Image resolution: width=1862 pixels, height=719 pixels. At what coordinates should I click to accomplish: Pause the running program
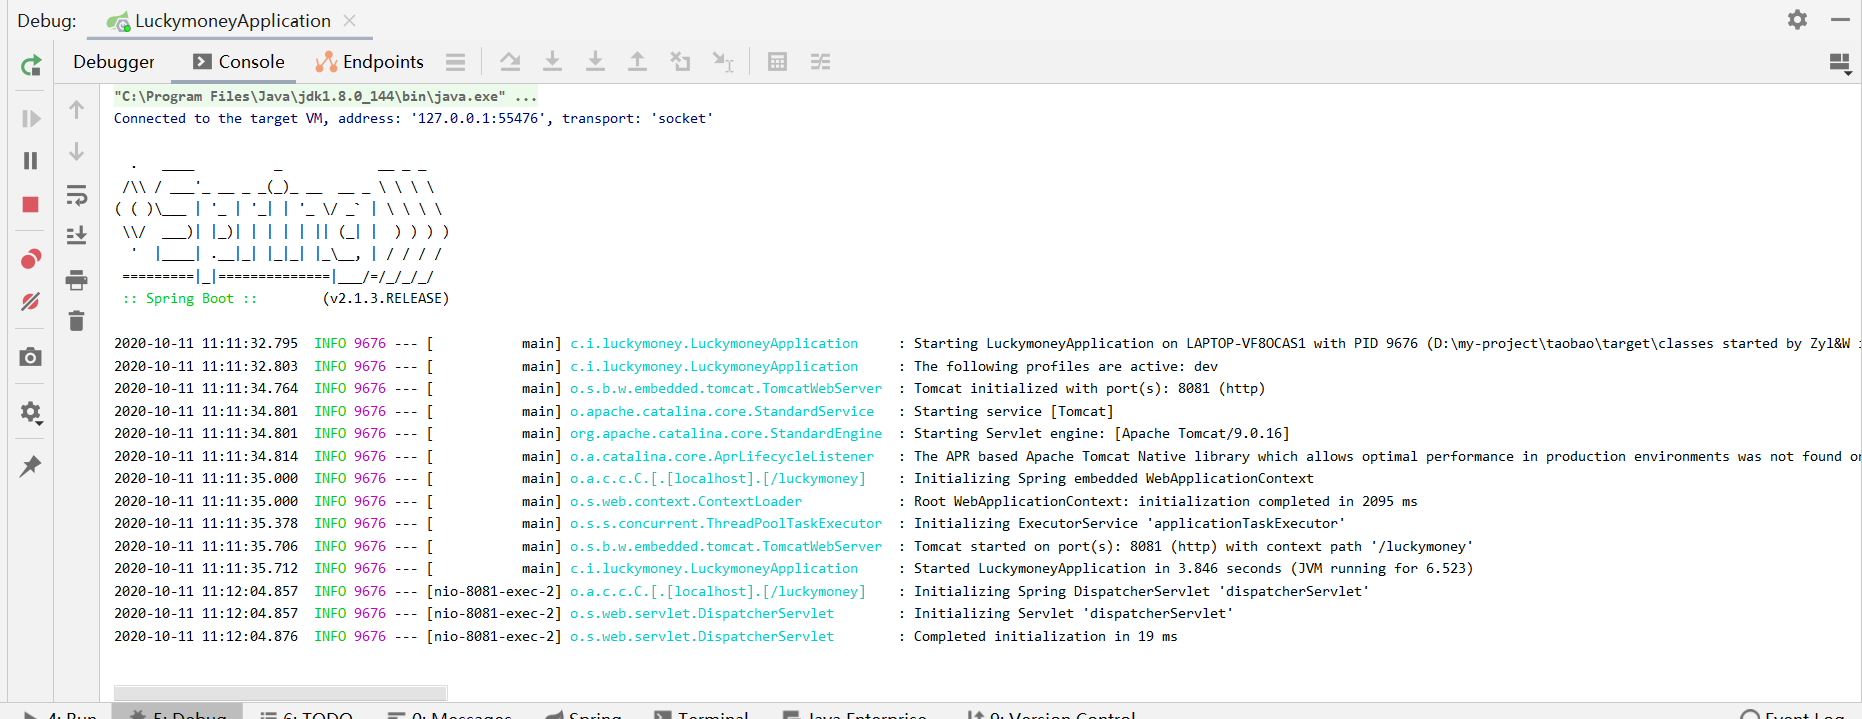pyautogui.click(x=31, y=161)
